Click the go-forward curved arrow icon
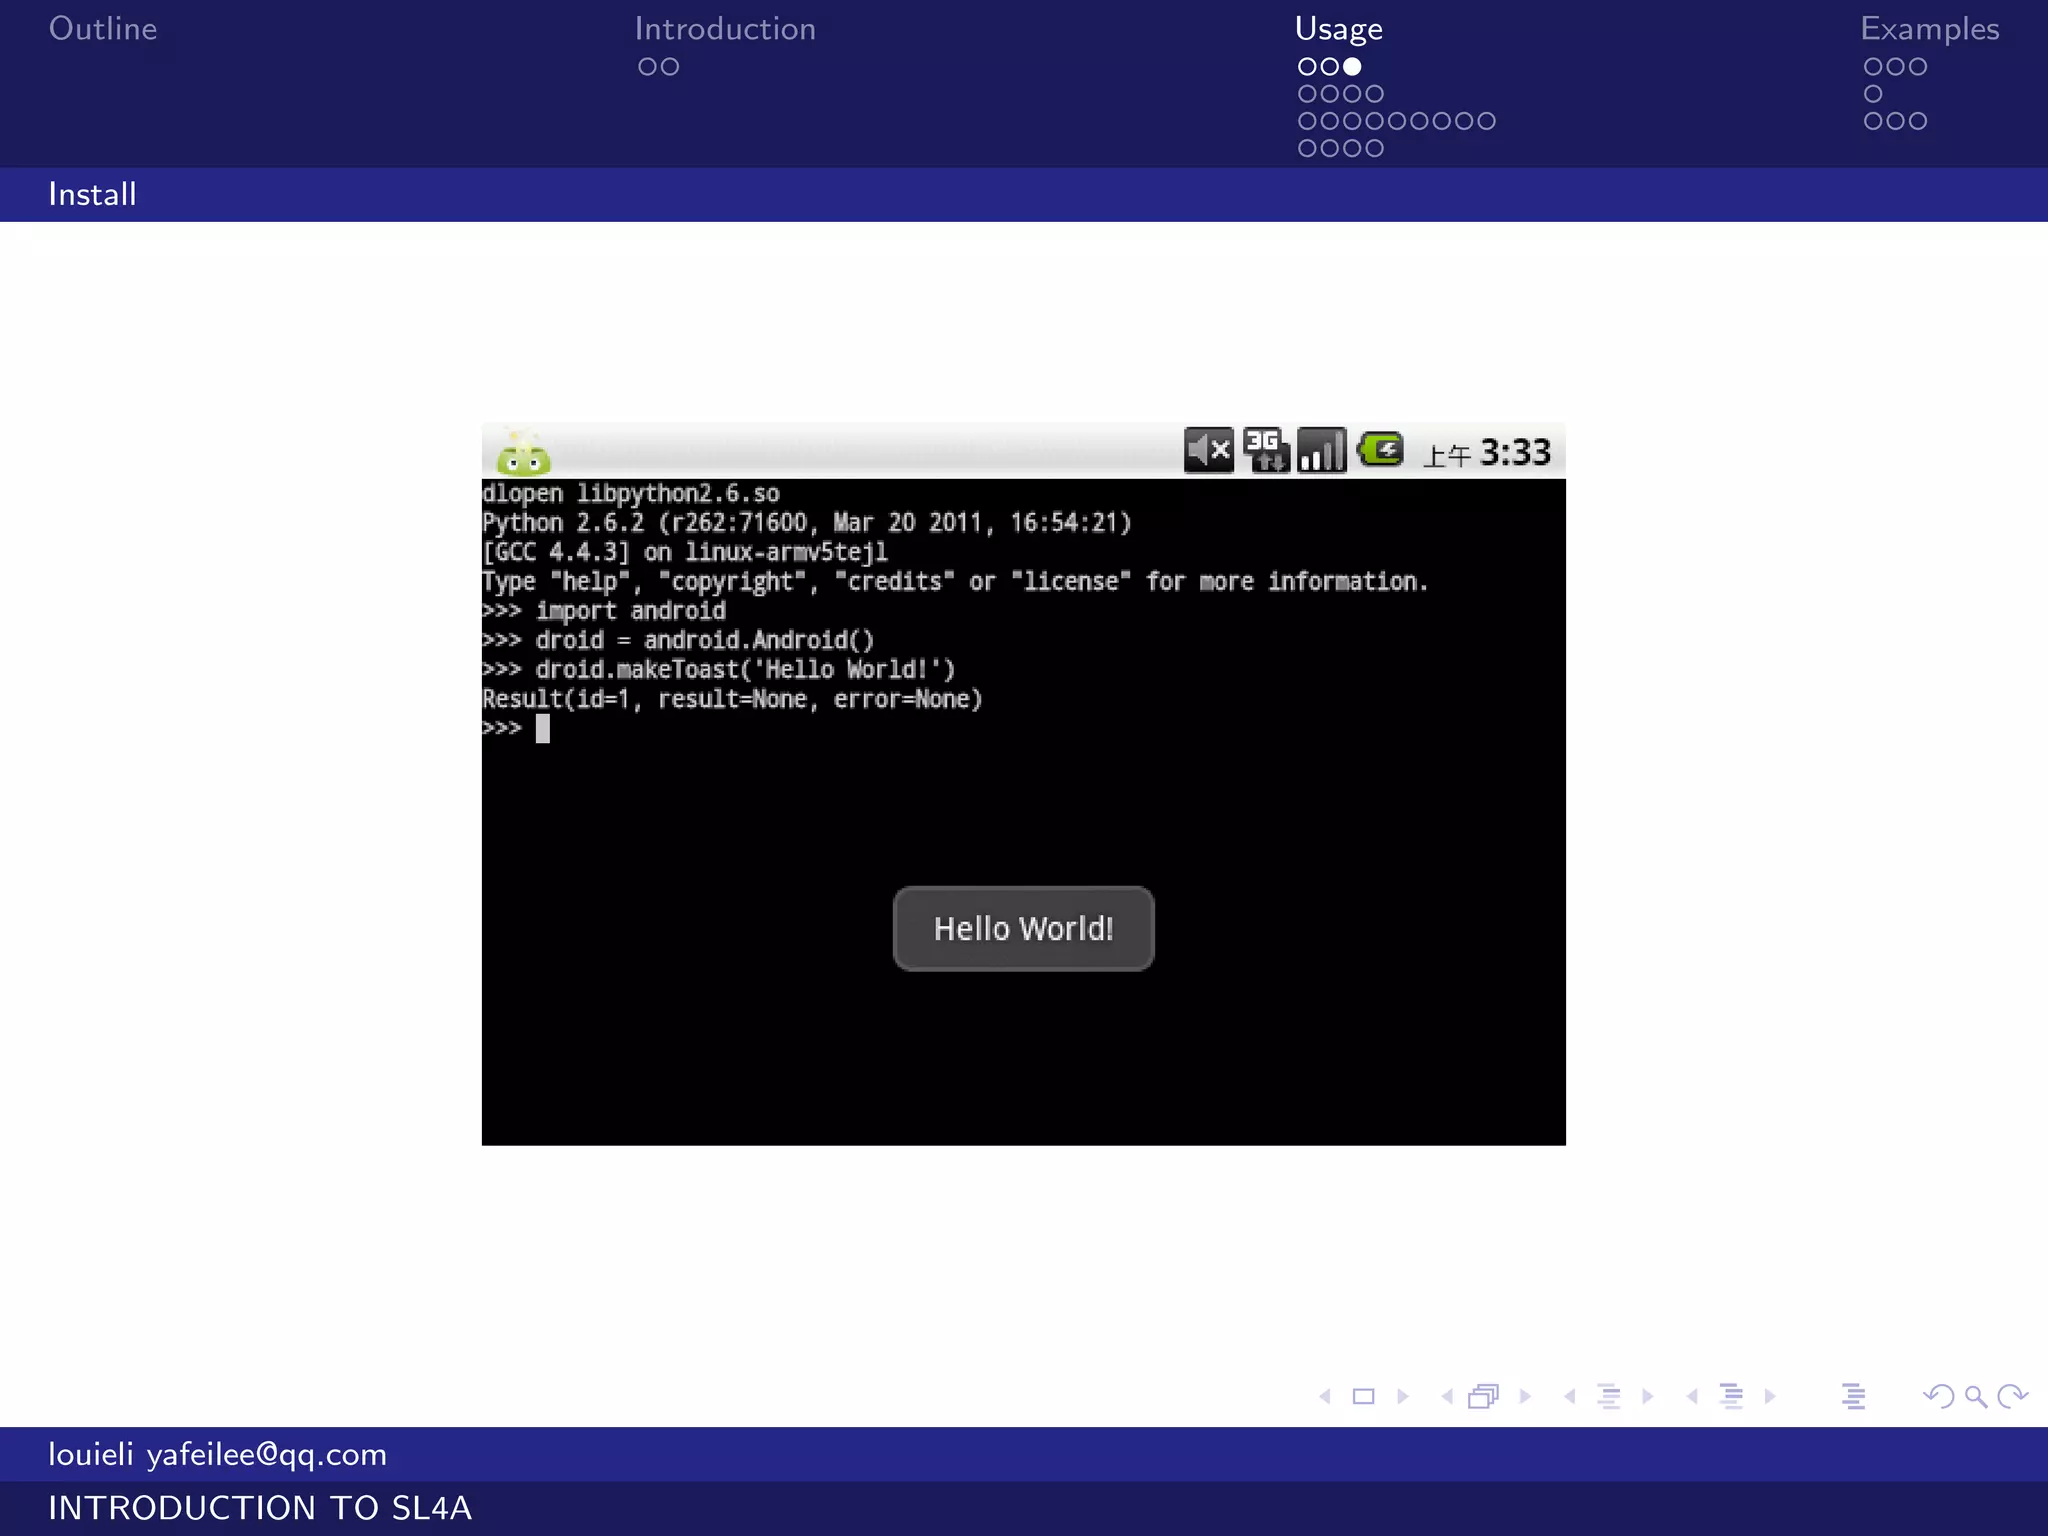This screenshot has height=1536, width=2048. tap(2012, 1396)
